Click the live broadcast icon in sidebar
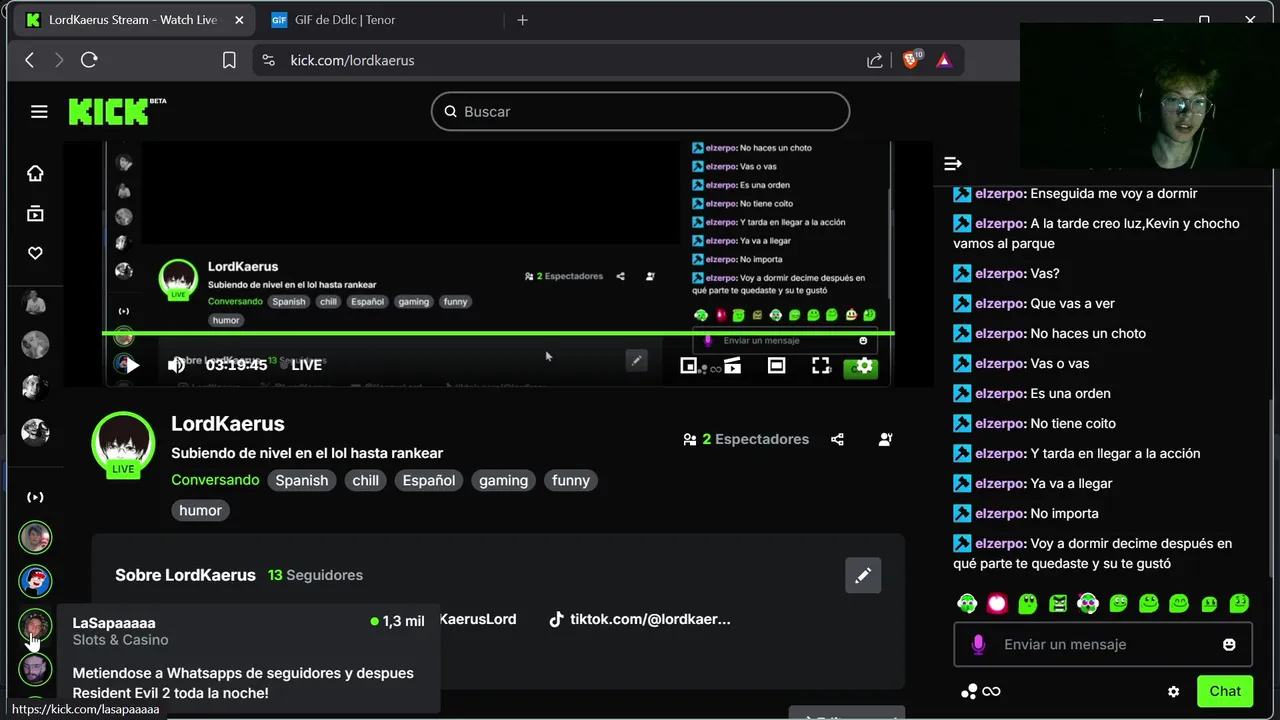The height and width of the screenshot is (720, 1280). (x=35, y=497)
